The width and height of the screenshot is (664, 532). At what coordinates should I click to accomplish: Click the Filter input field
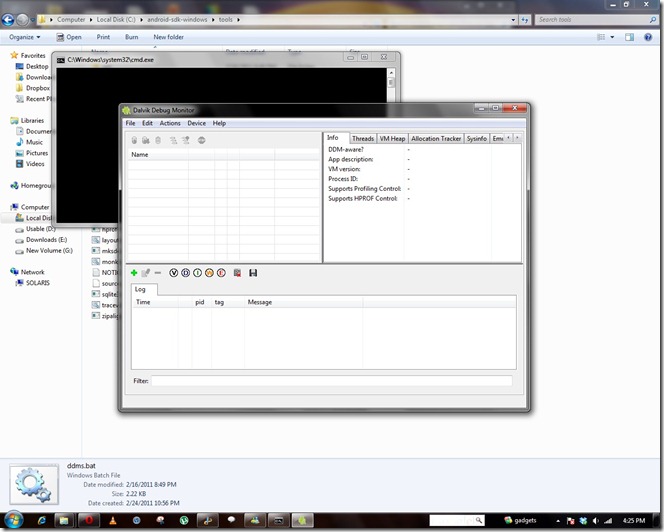coord(332,381)
